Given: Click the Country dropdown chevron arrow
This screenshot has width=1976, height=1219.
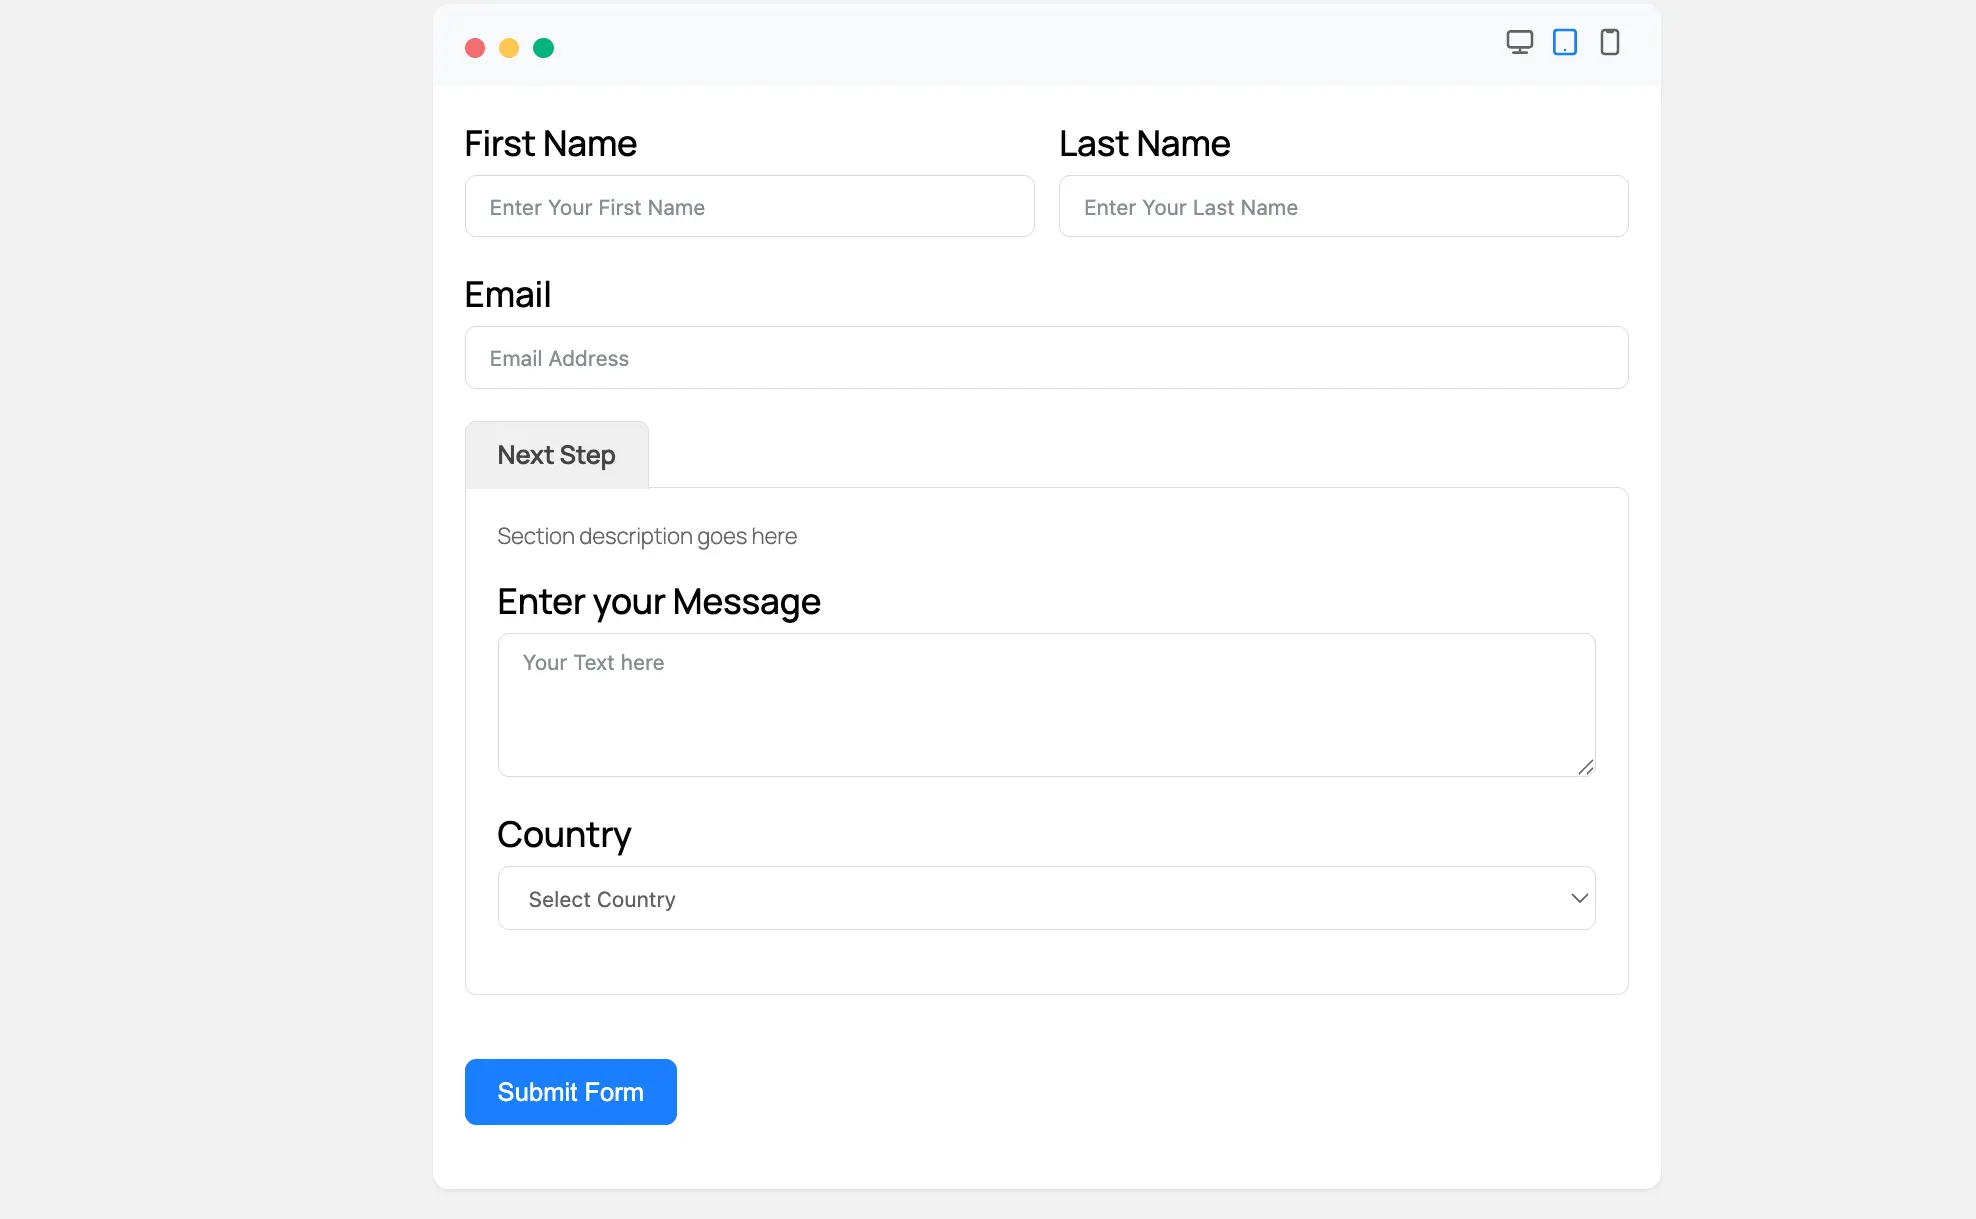Looking at the screenshot, I should (1579, 898).
